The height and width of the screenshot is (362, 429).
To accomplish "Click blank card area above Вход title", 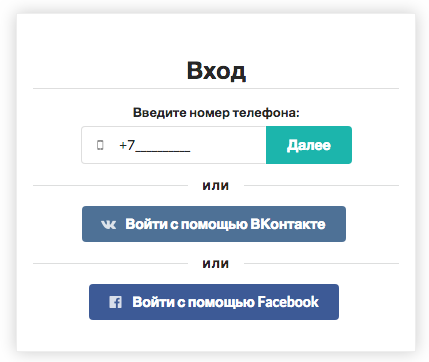I will click(x=216, y=36).
